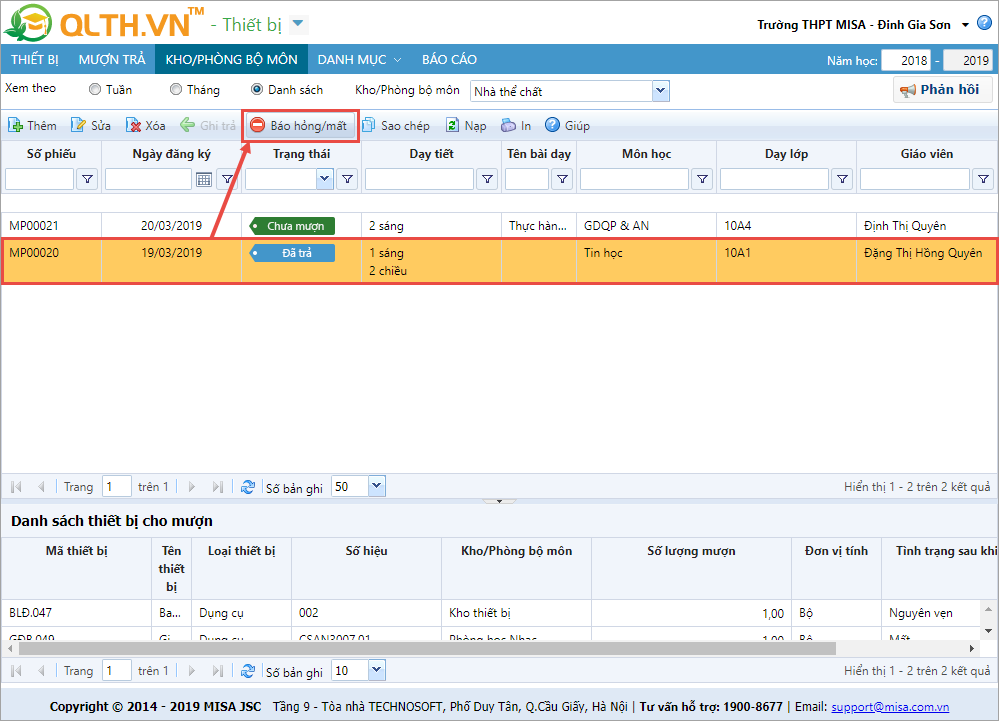This screenshot has height=721, width=999.
Task: Open calendar picker for Ngày đăng ký
Action: click(204, 180)
